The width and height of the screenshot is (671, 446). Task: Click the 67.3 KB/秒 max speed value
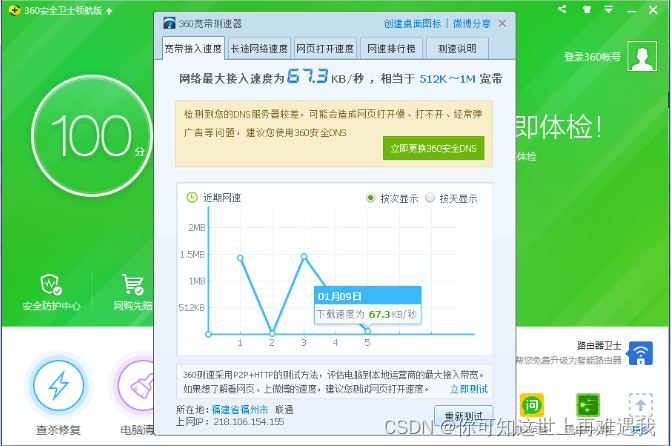307,76
